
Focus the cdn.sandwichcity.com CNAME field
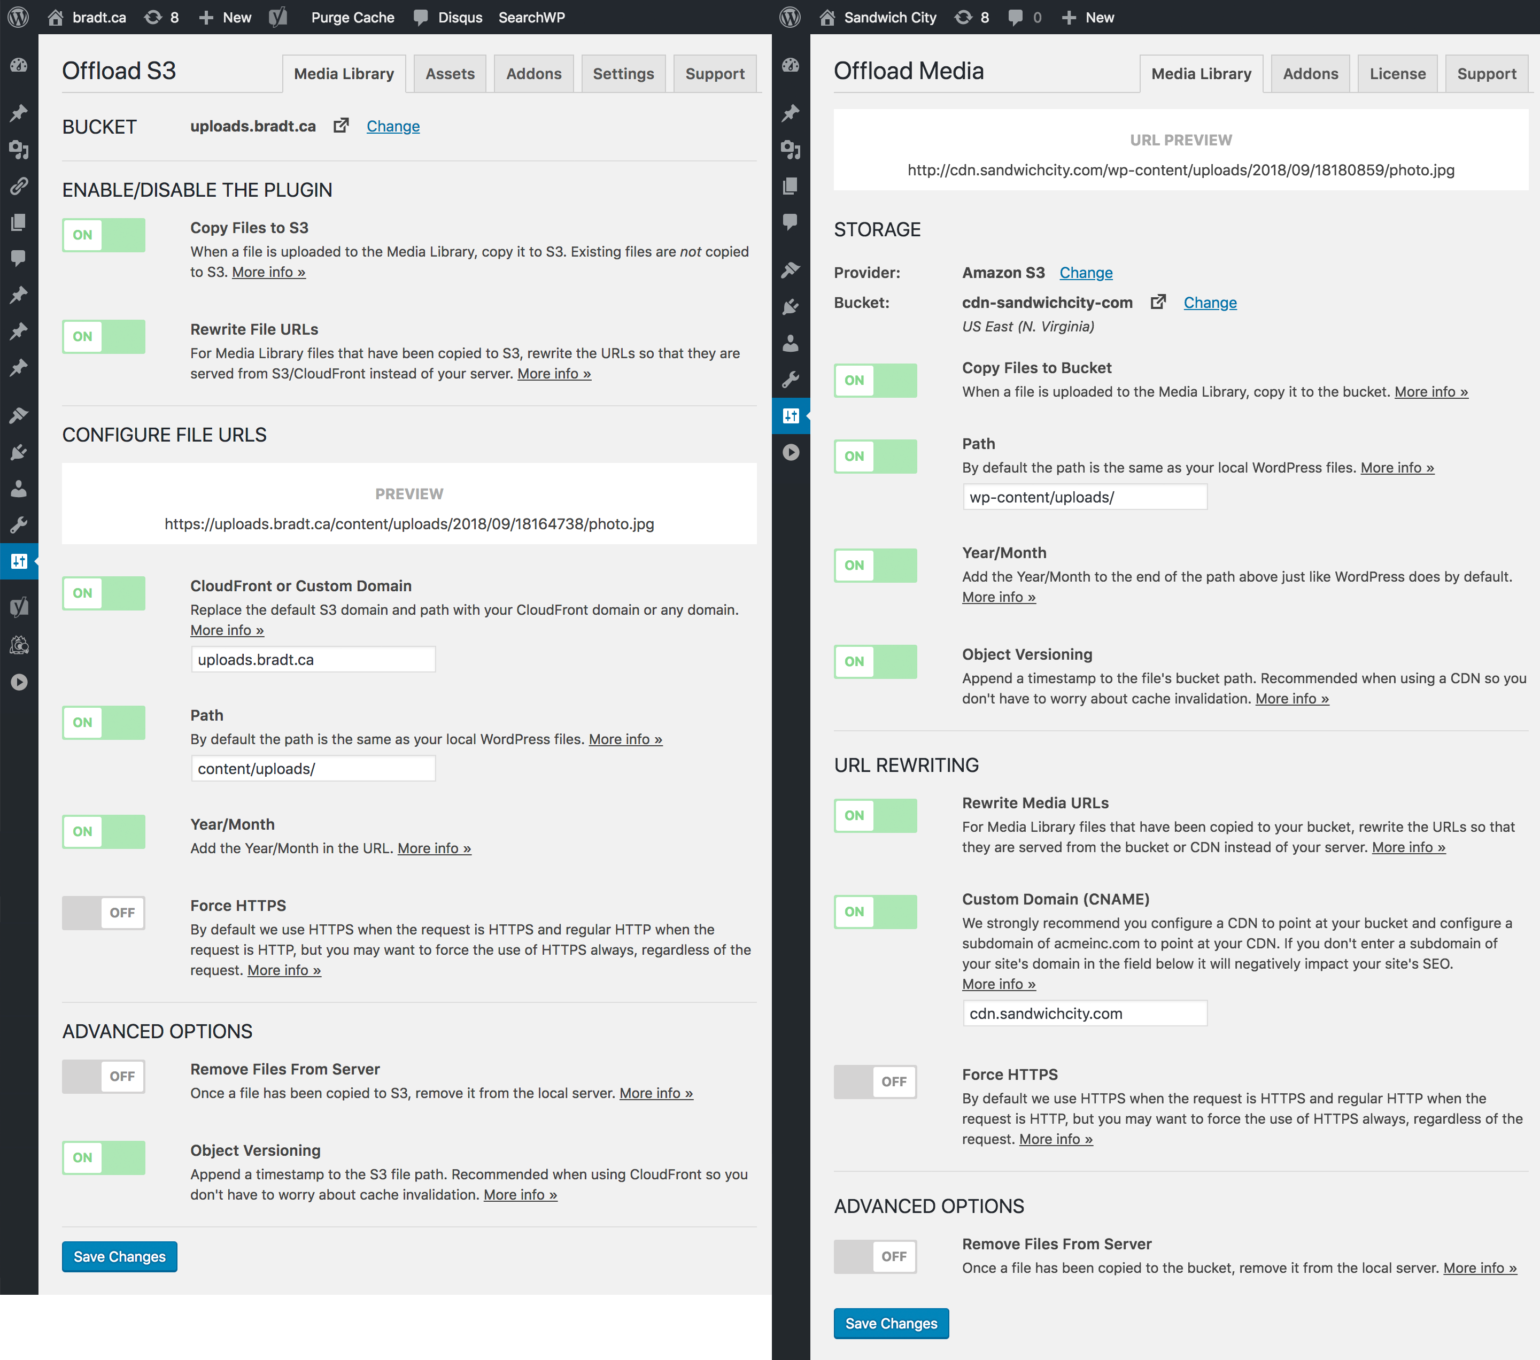pos(1085,1013)
